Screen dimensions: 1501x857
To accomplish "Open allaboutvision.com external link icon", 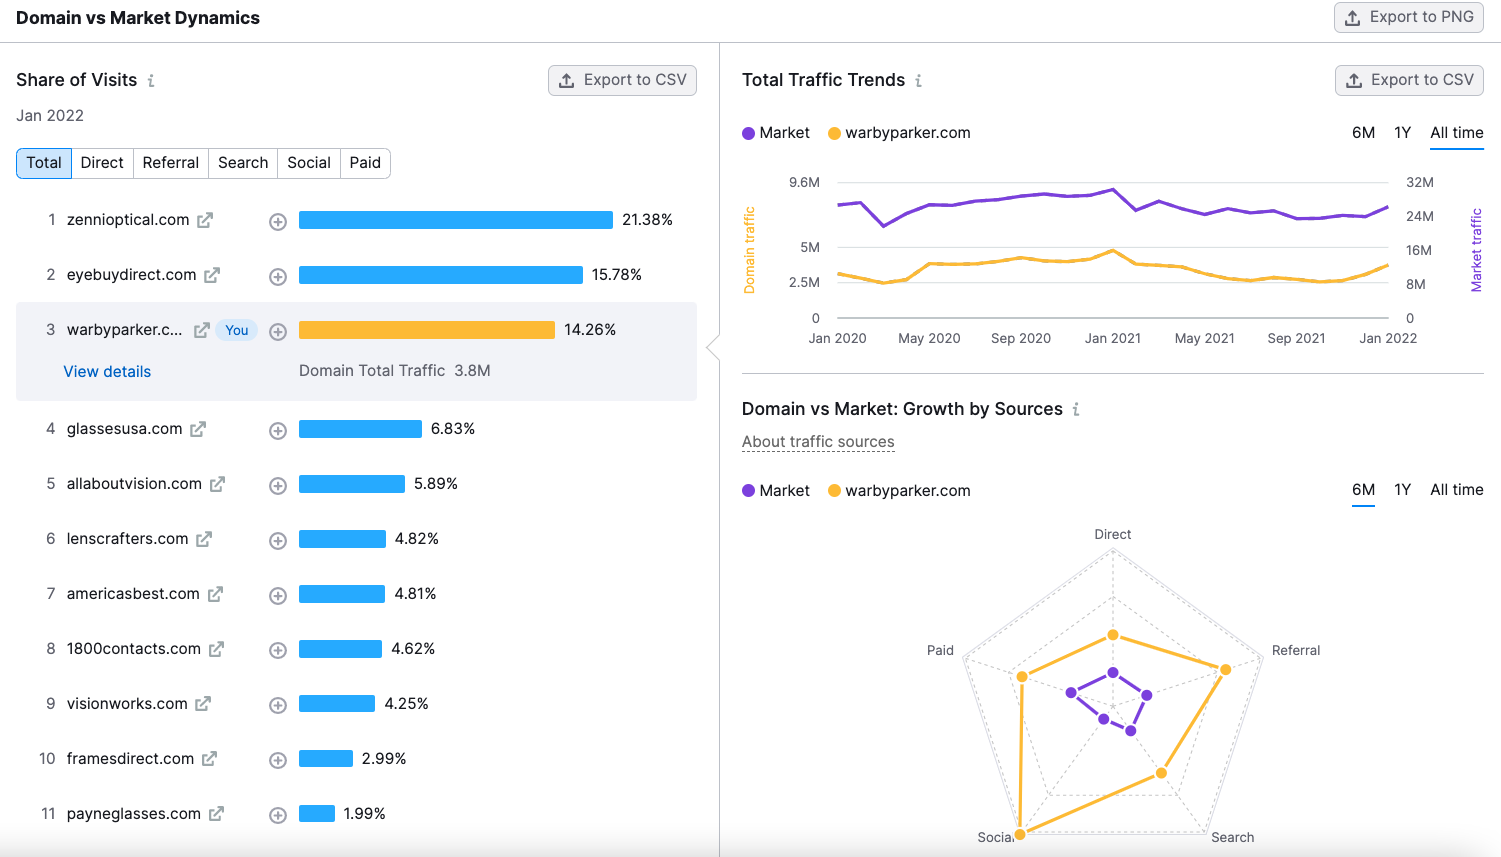I will point(217,484).
